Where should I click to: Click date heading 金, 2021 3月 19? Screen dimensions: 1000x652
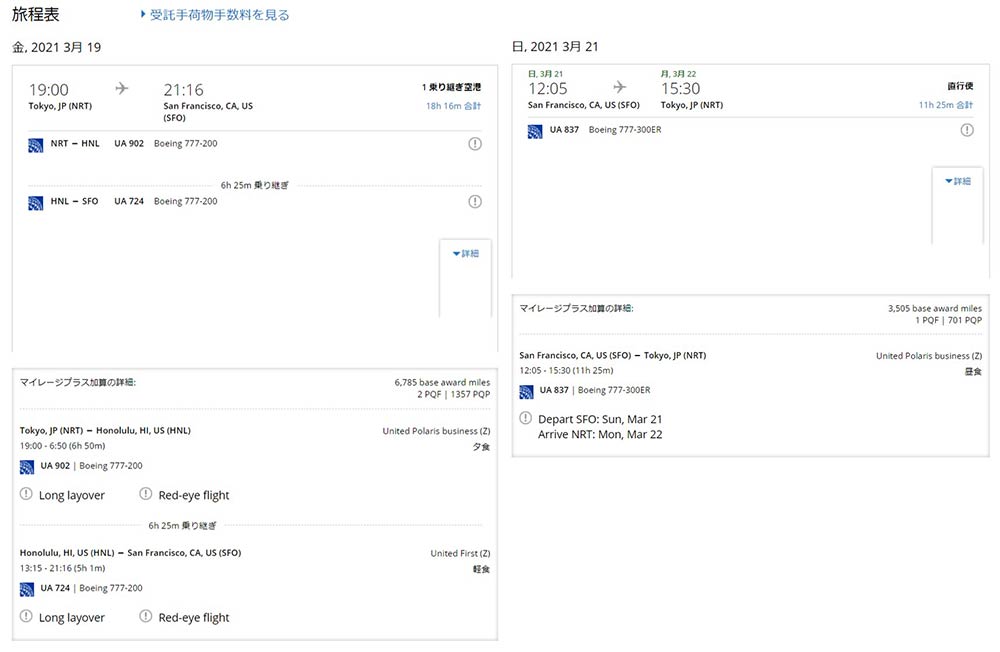(x=57, y=47)
